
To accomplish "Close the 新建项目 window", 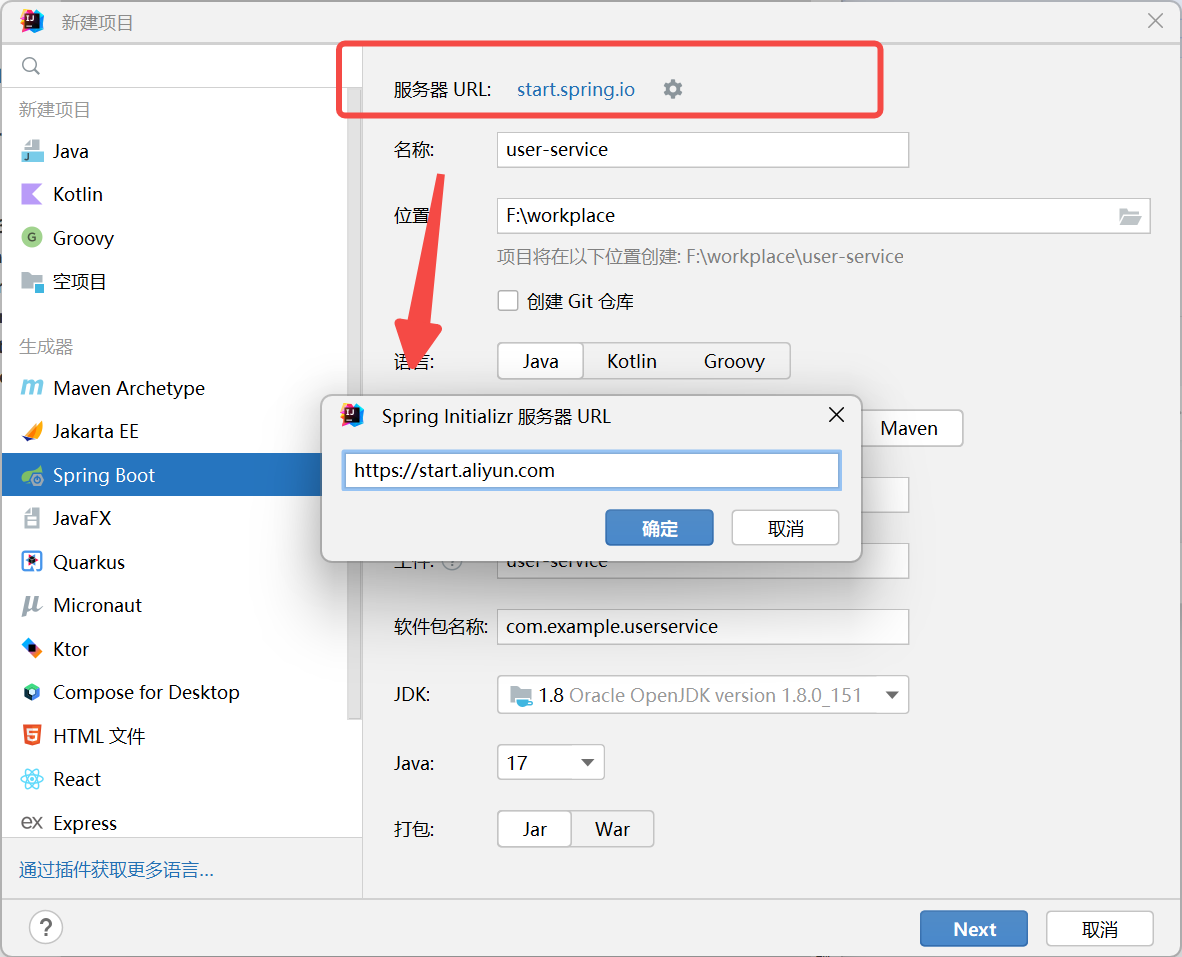I will coord(1155,21).
